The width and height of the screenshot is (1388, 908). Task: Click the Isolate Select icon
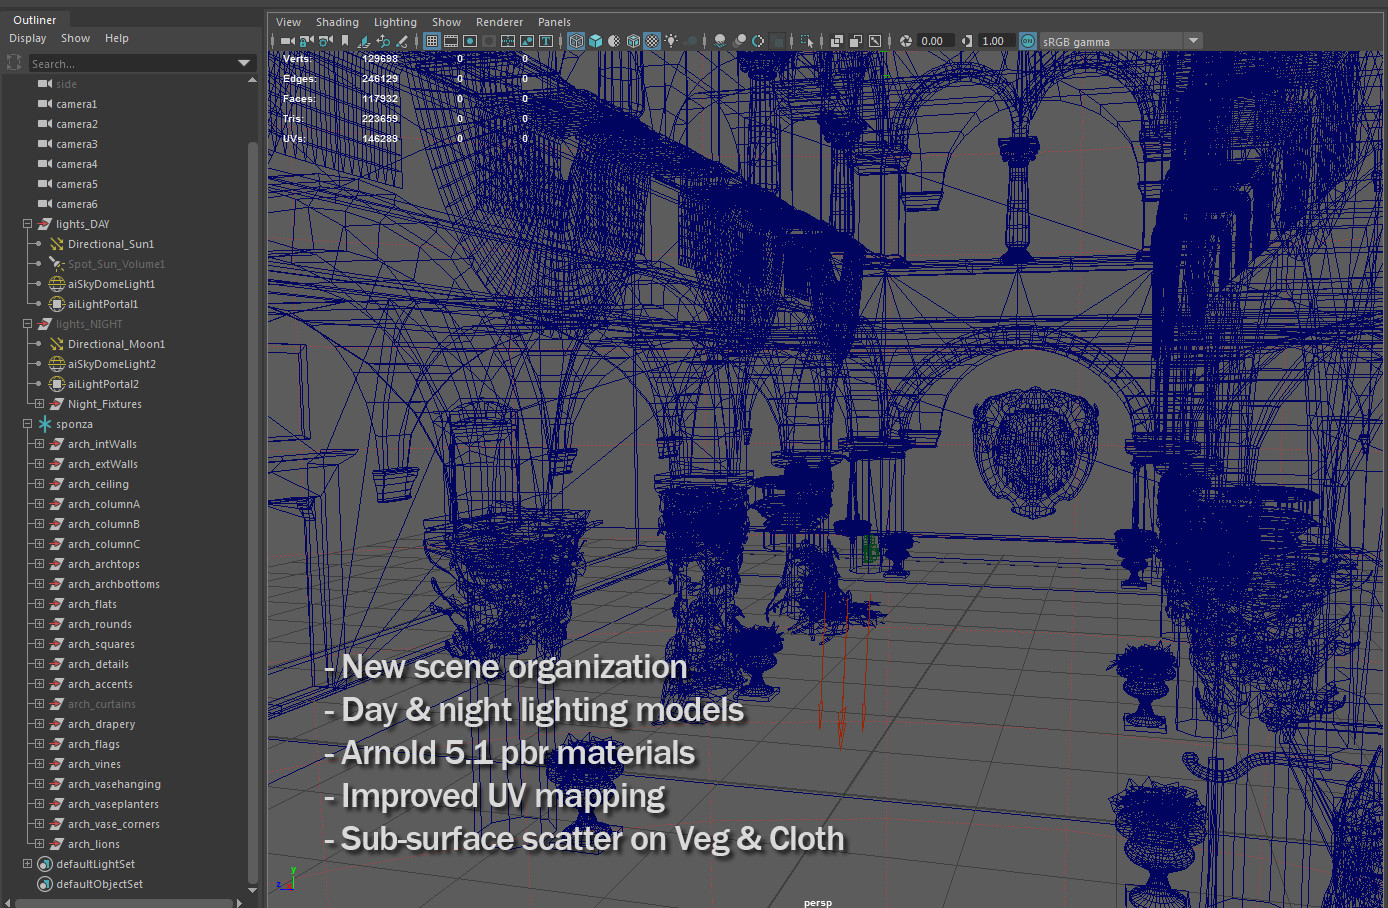pyautogui.click(x=806, y=41)
